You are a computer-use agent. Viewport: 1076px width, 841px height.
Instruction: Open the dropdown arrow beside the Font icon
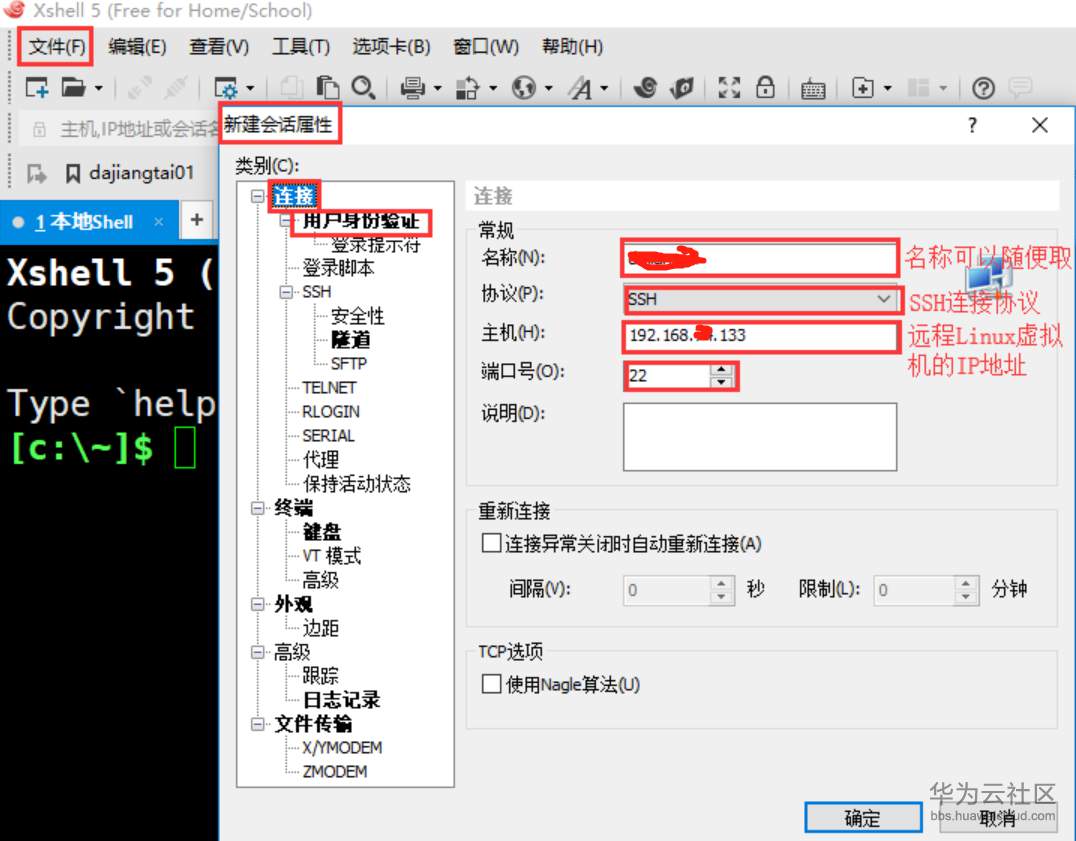[604, 88]
